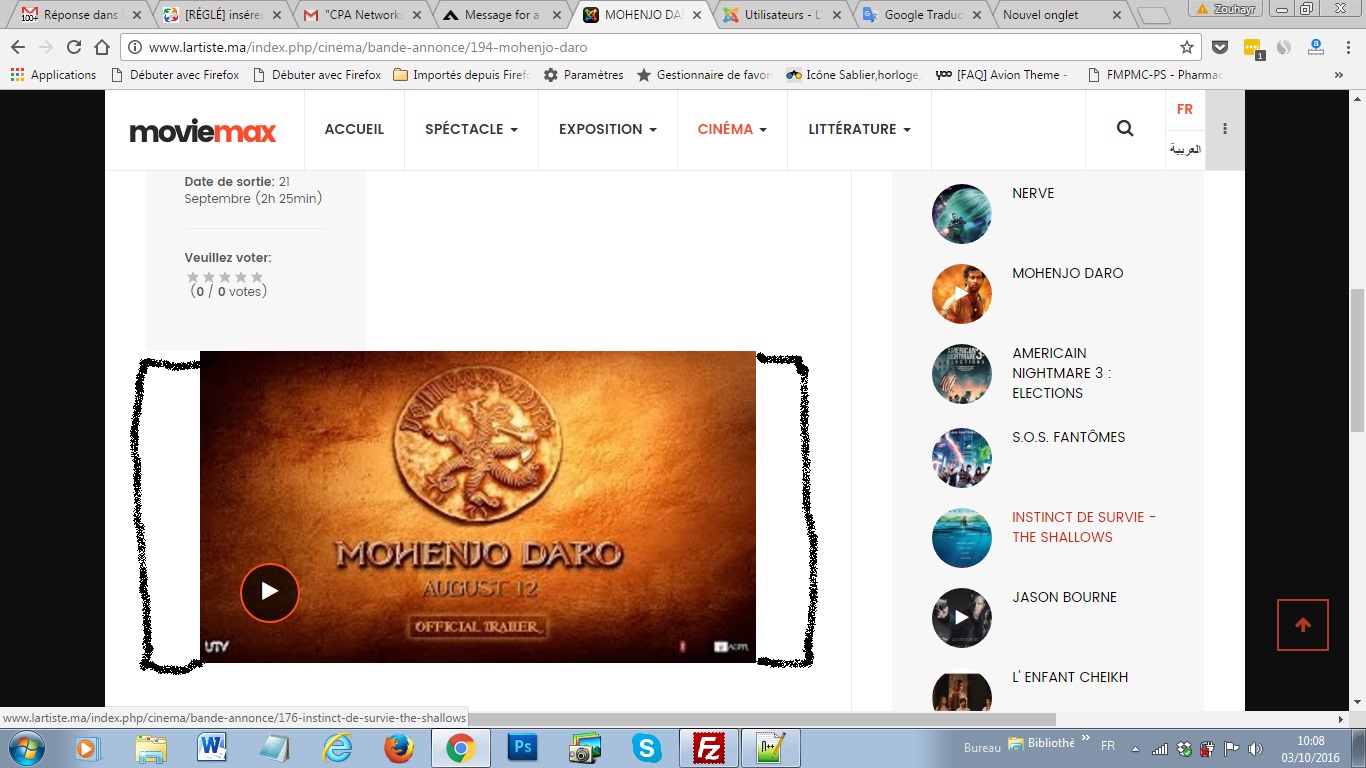Expand the CINÉMA dropdown menu
The height and width of the screenshot is (768, 1366).
pyautogui.click(x=732, y=129)
